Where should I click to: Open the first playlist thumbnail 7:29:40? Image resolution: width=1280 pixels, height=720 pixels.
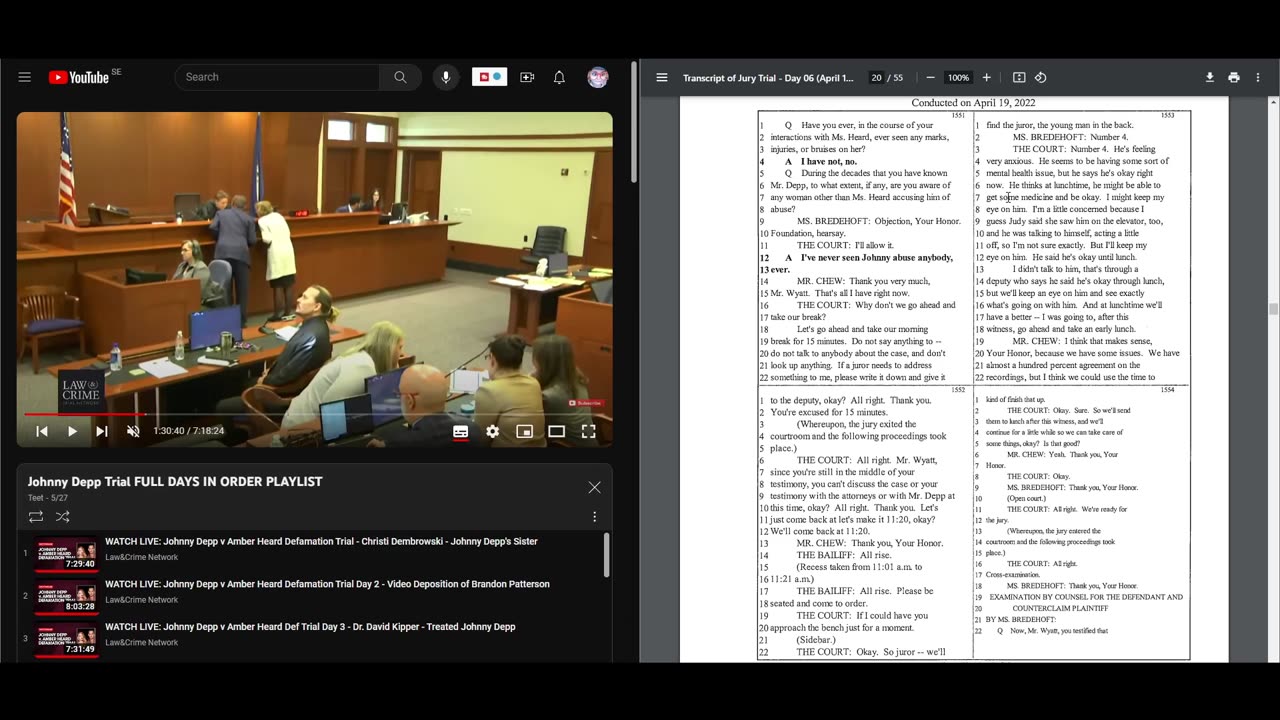coord(66,554)
